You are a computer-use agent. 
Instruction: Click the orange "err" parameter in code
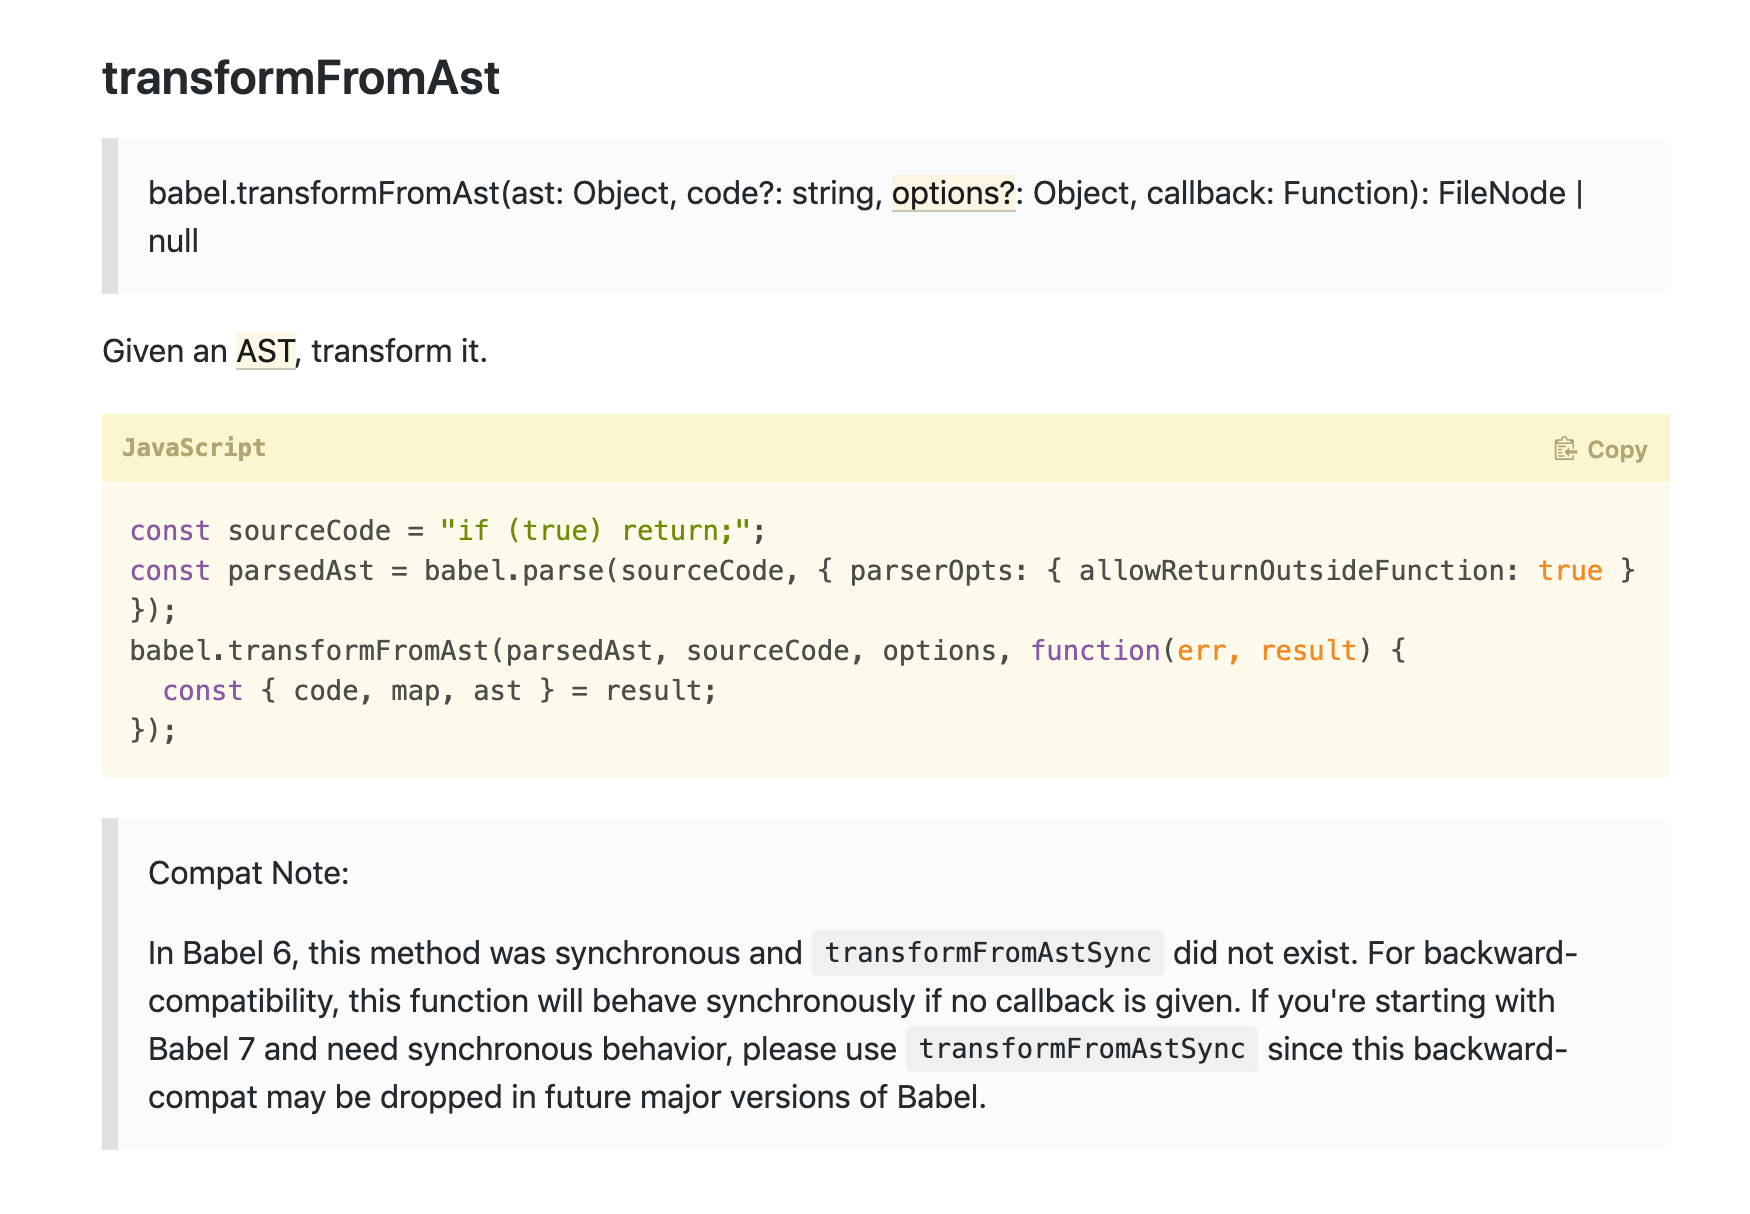1201,651
